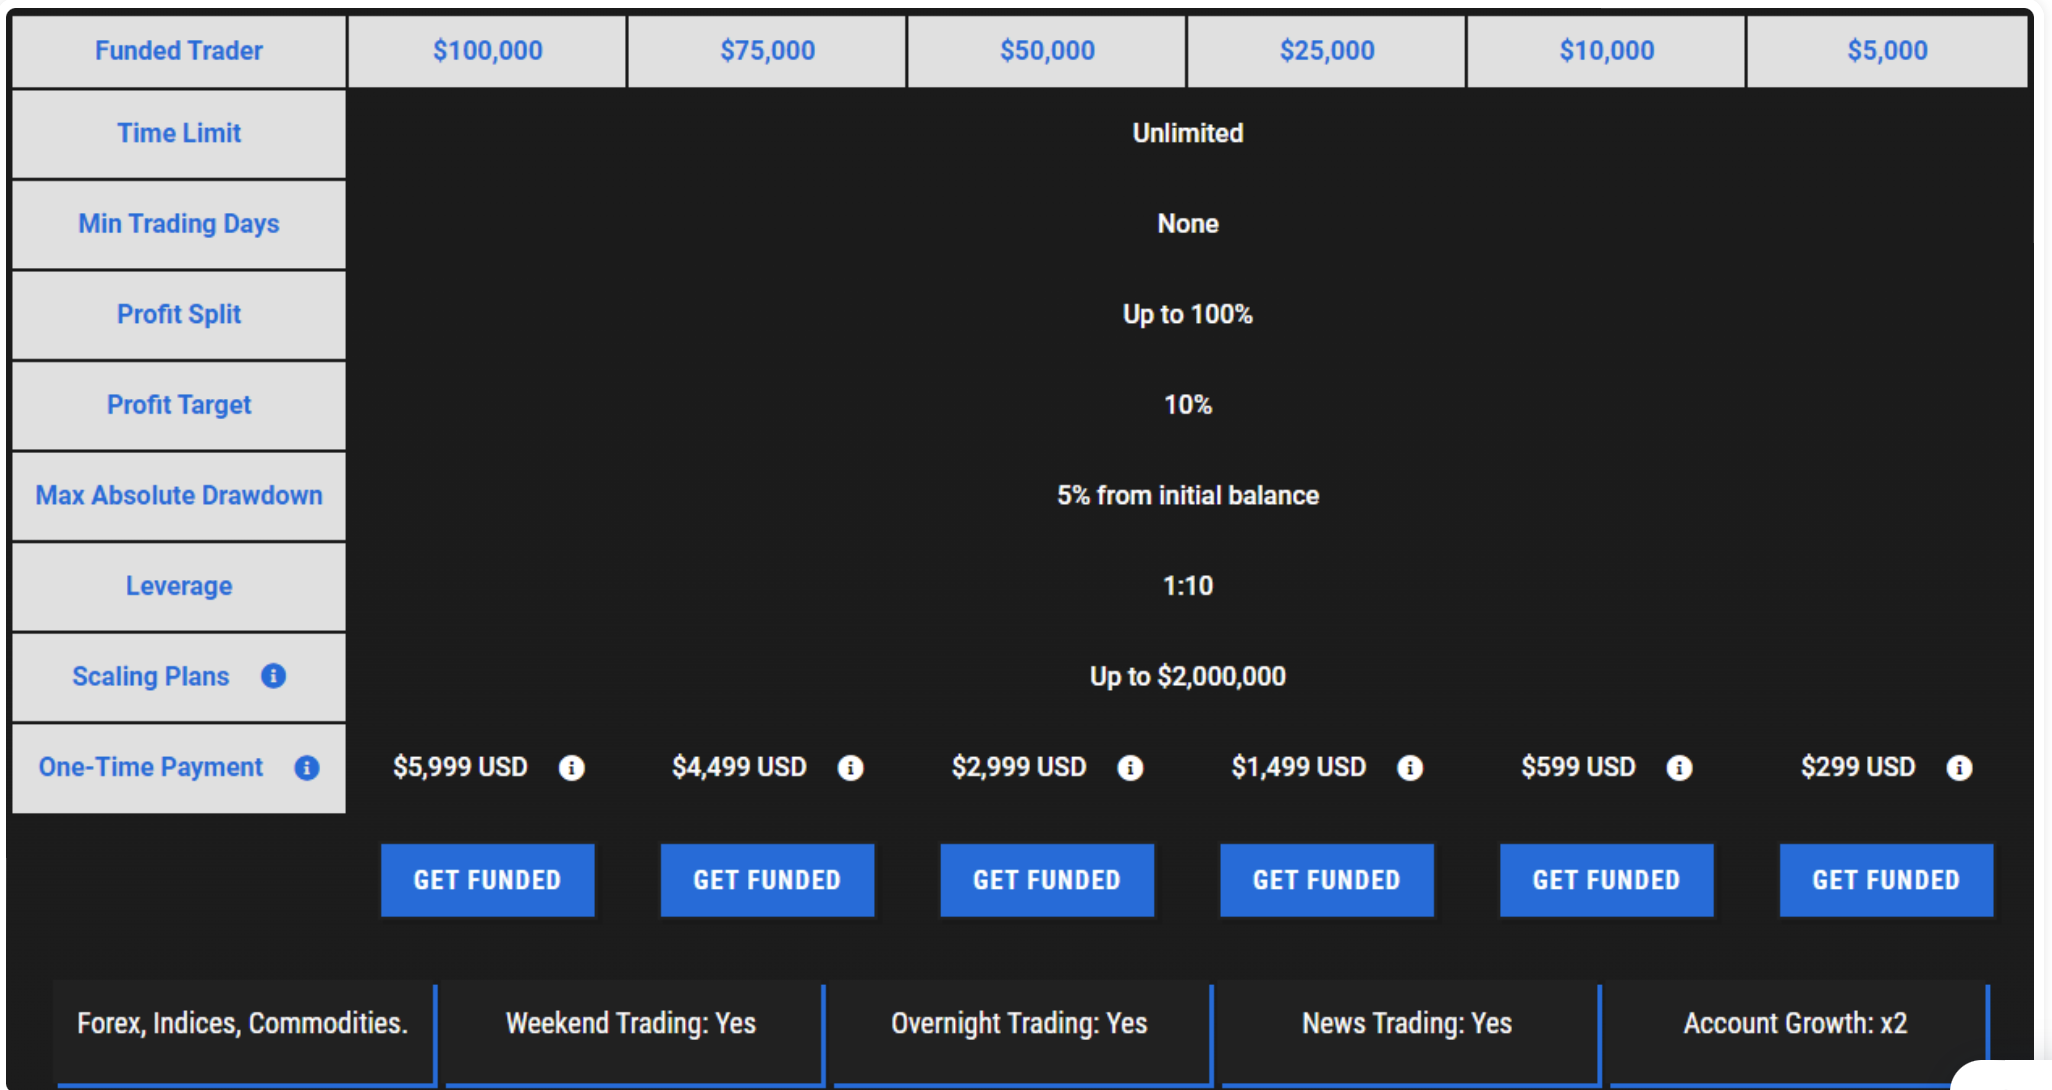Click the $5,999 USD price

coord(460,767)
